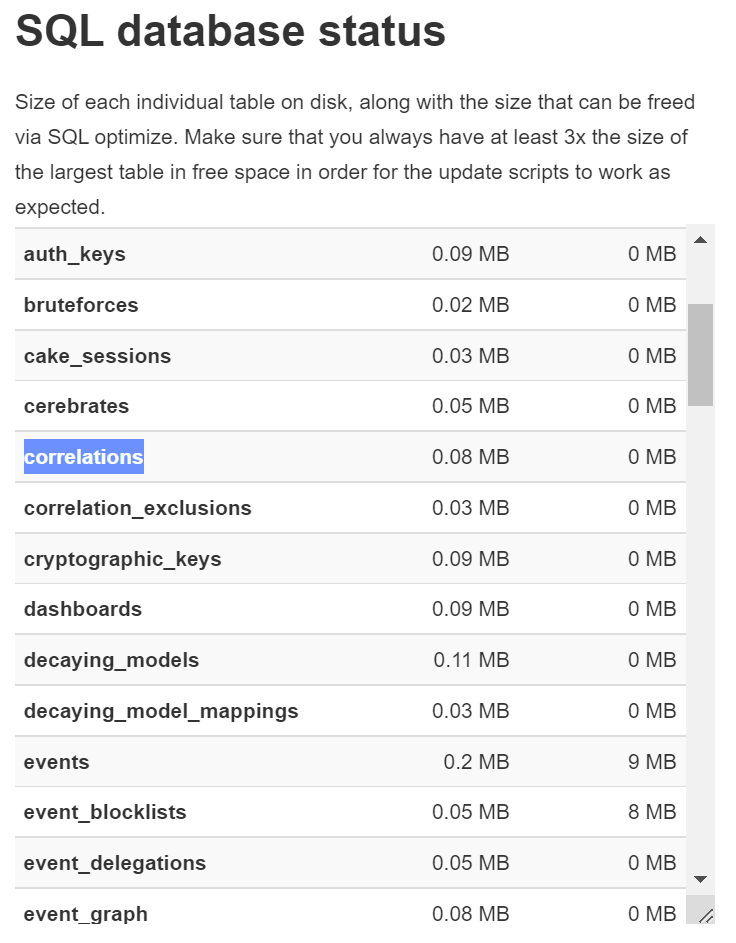Screen dimensions: 736x943
Task: Click the event_graph table name
Action: (85, 914)
